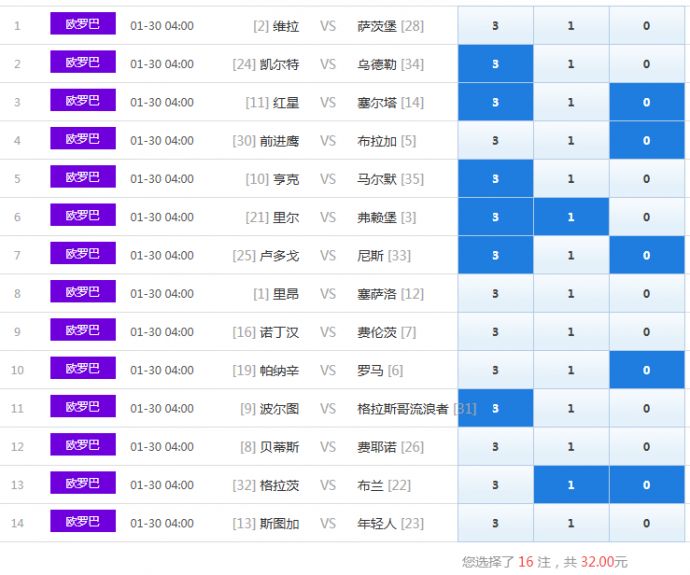Open the 格拉斯哥流浪者 away team link
The height and width of the screenshot is (575, 690).
[x=403, y=409]
